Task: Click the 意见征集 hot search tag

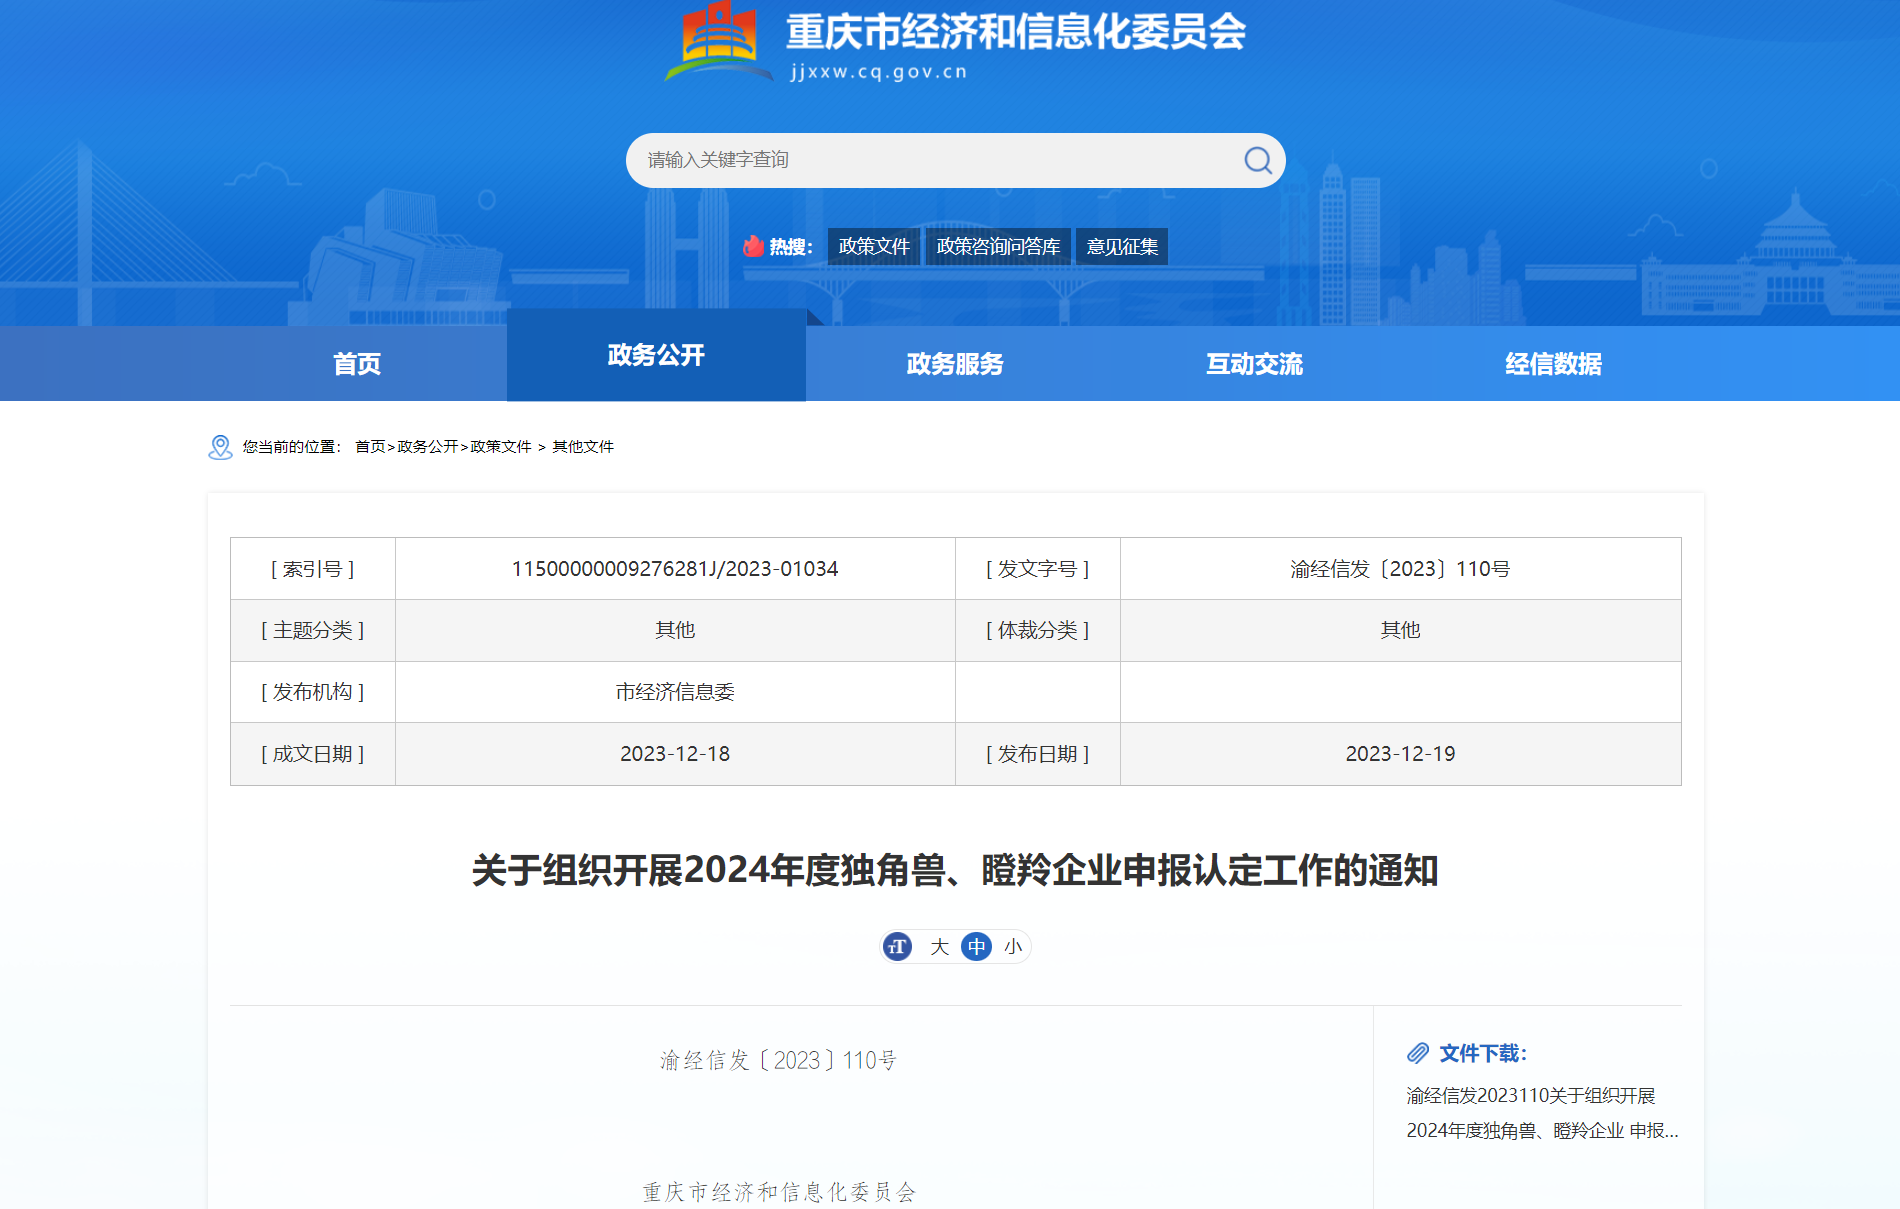Action: click(1122, 246)
